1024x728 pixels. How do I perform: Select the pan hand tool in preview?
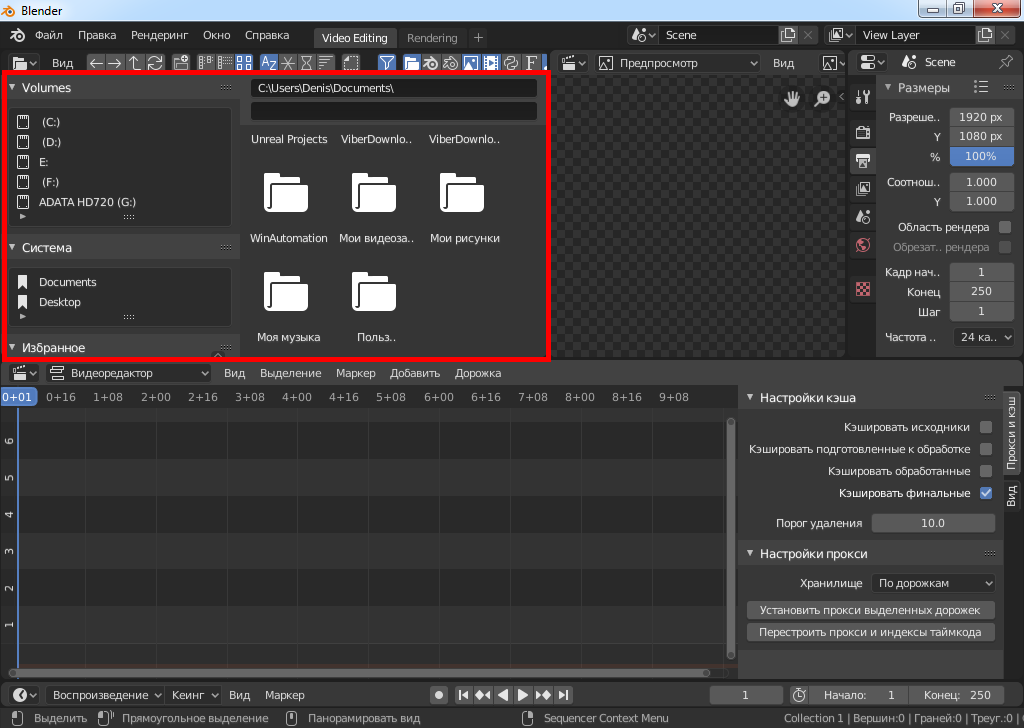click(x=792, y=98)
